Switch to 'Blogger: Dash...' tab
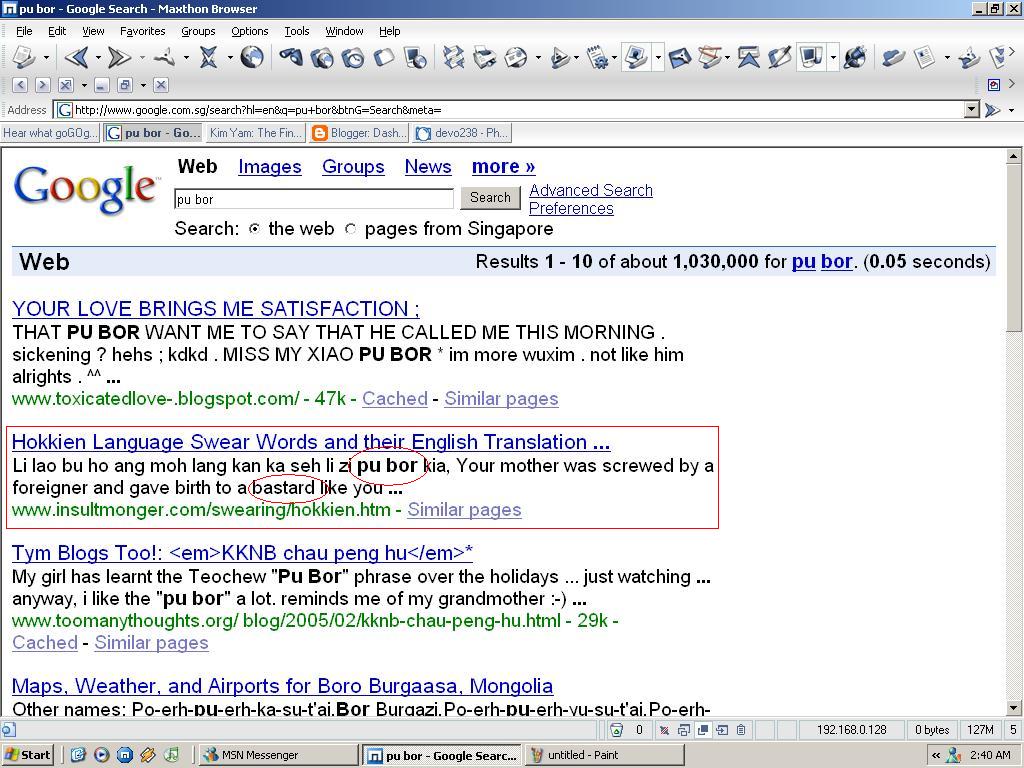1024x768 pixels. click(x=359, y=133)
